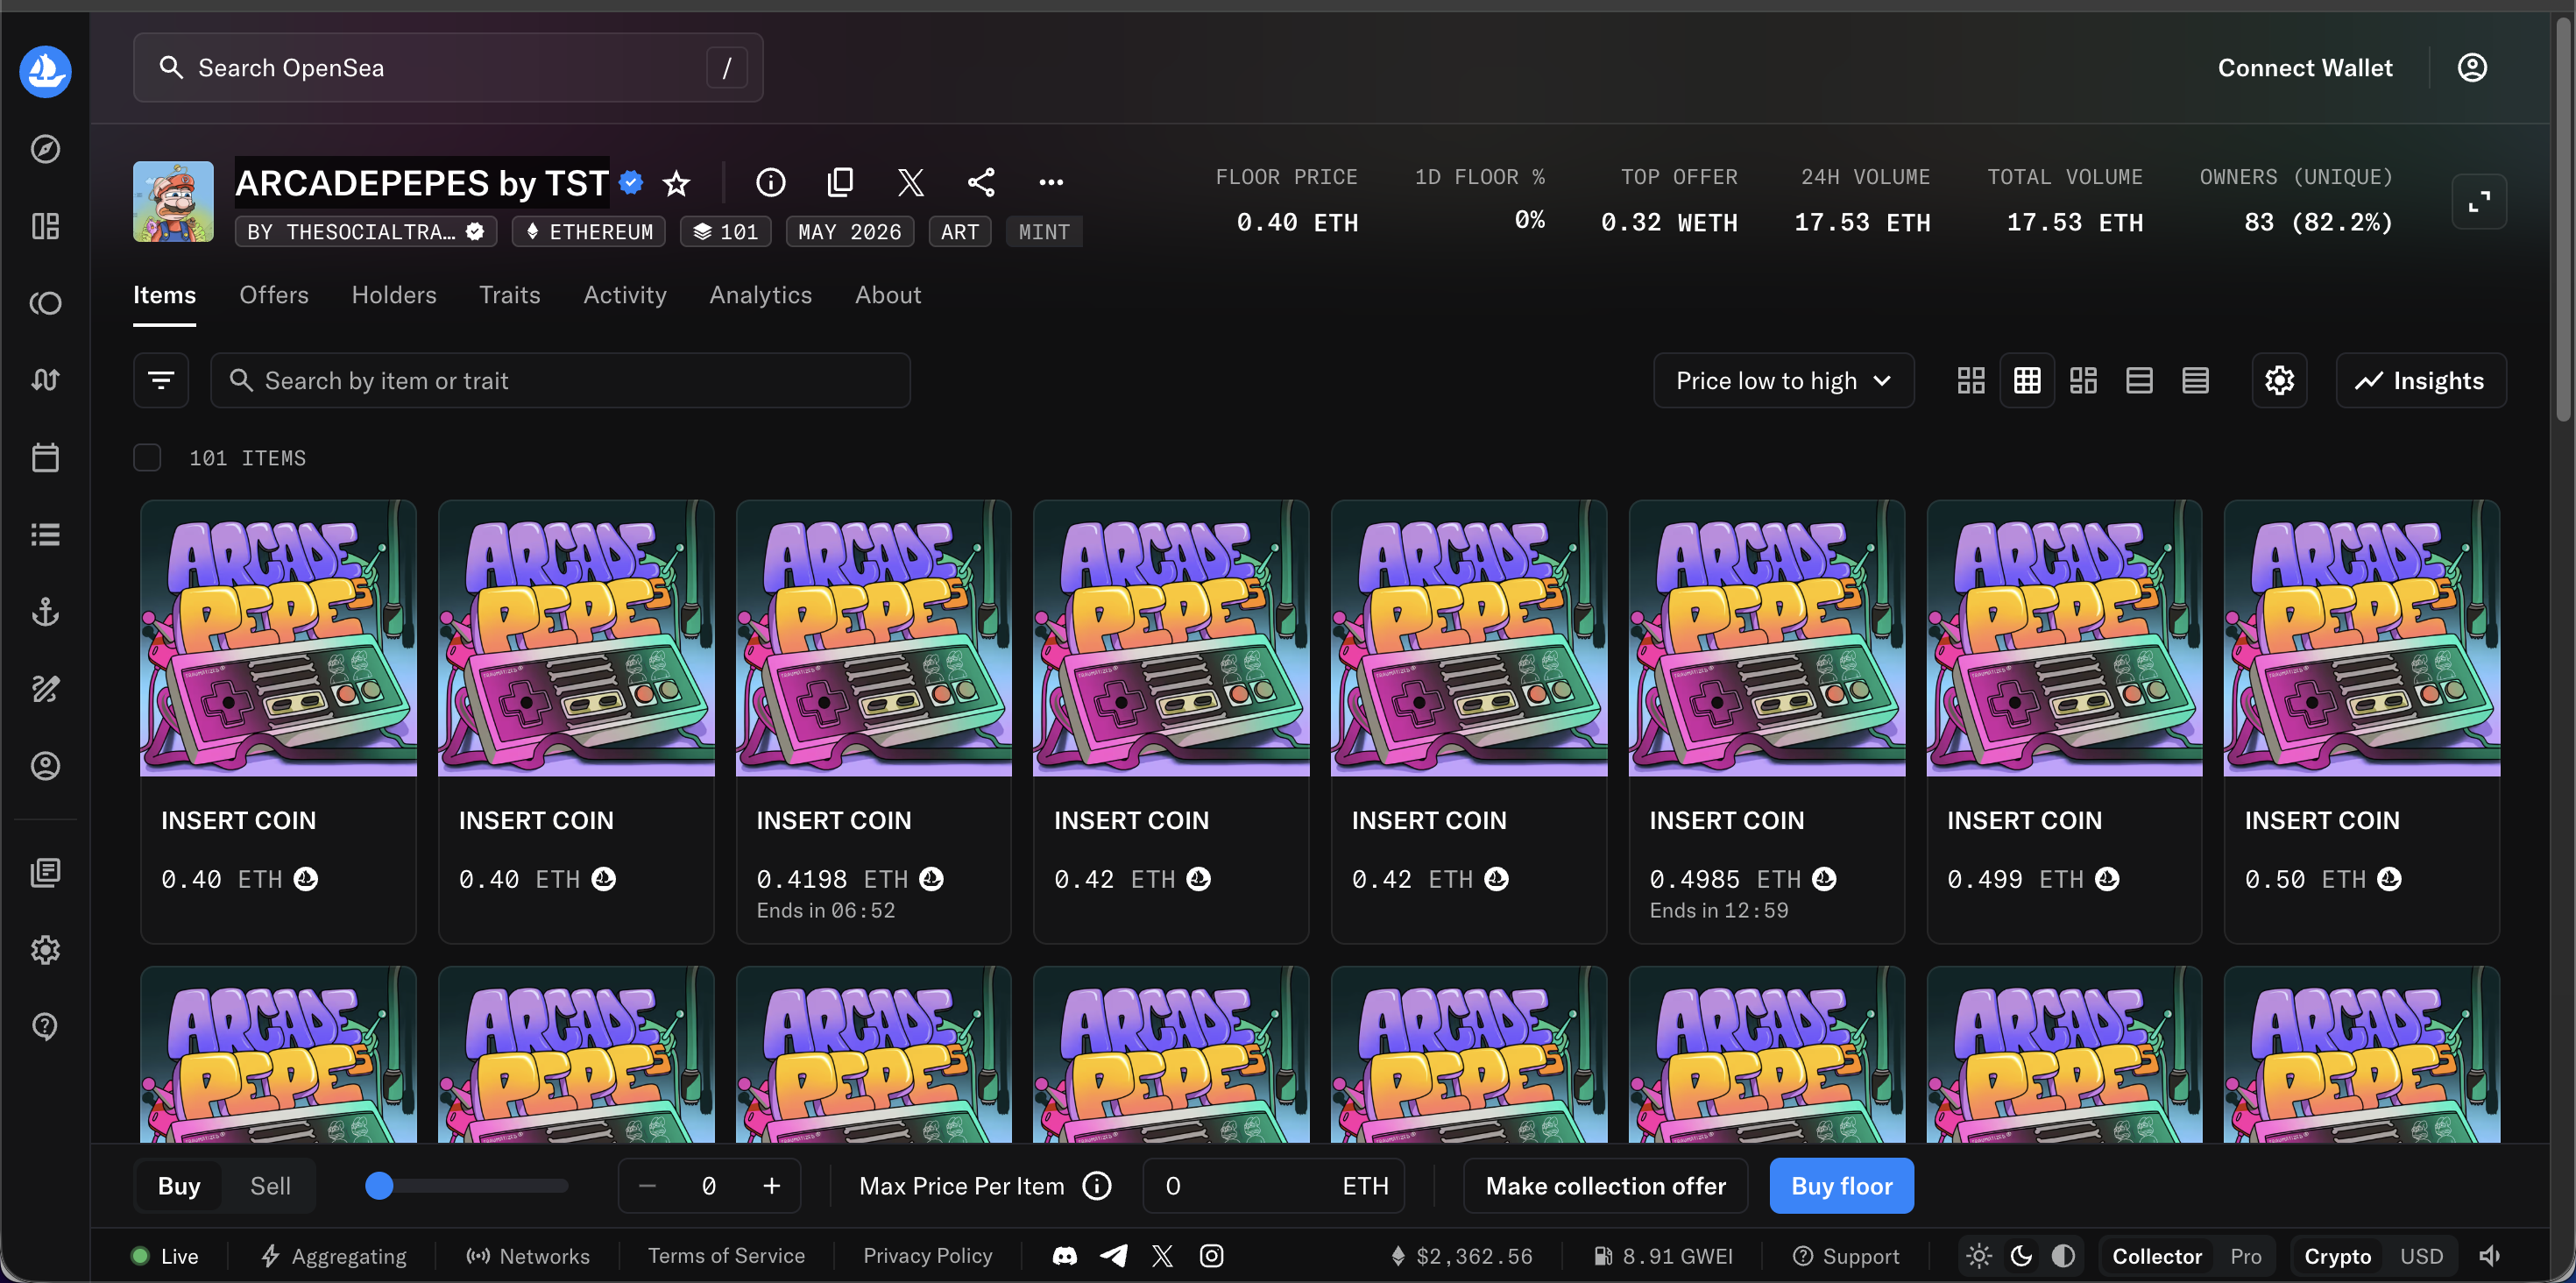Focus the Search by item or trait field
Viewport: 2576px width, 1283px height.
coord(560,380)
